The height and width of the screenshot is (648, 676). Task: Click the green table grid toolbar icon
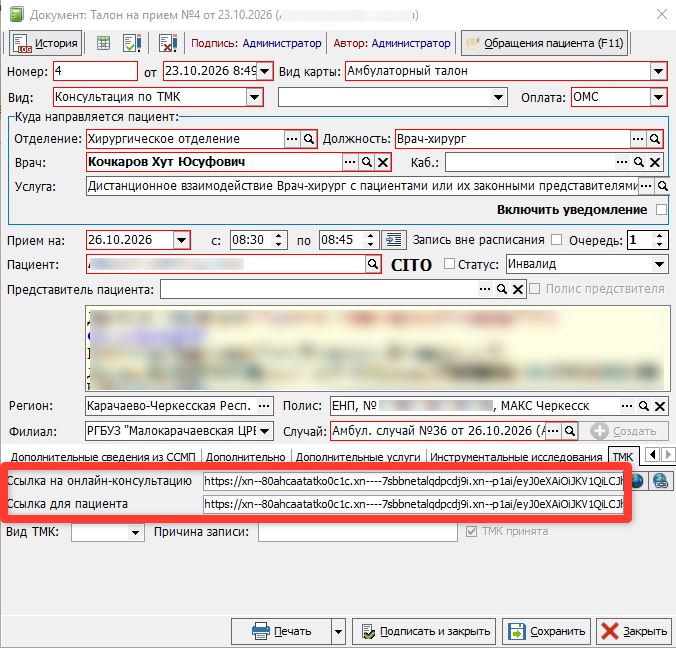pos(103,43)
